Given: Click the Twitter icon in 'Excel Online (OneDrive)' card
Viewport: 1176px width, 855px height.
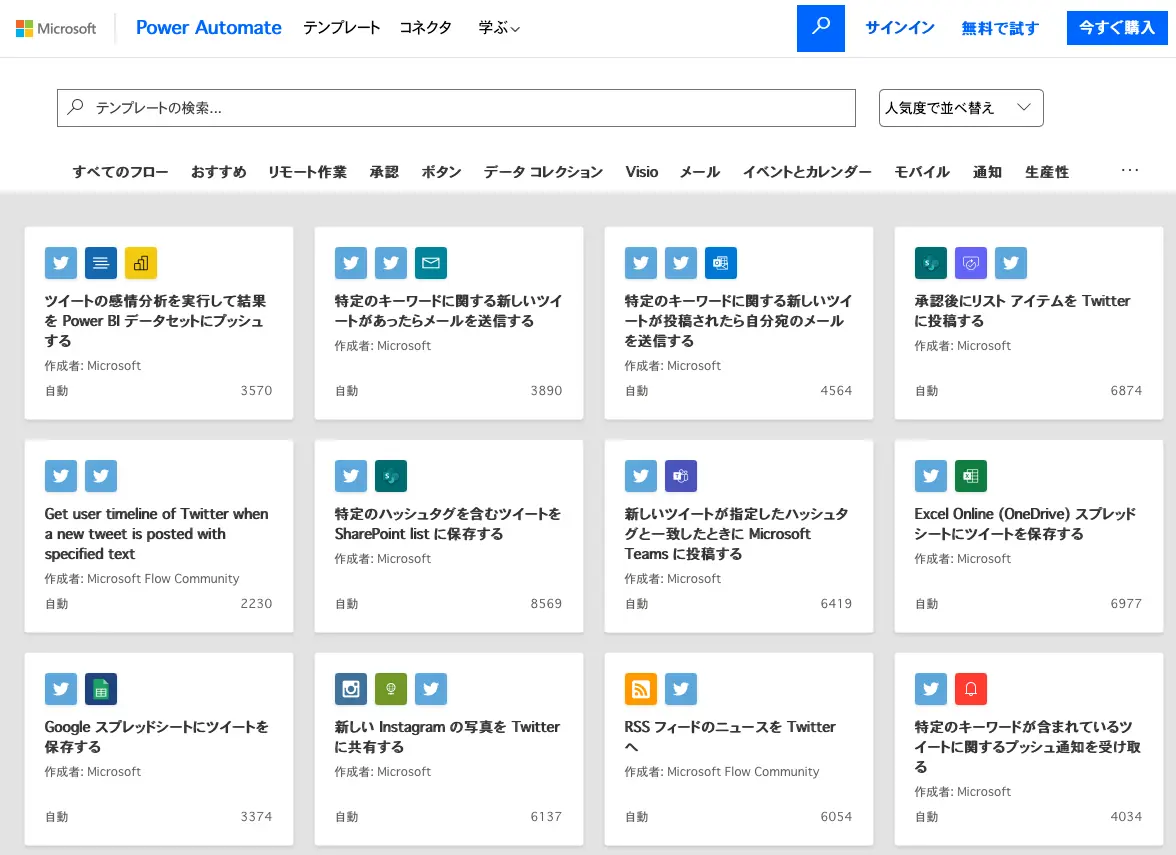Looking at the screenshot, I should (x=931, y=476).
